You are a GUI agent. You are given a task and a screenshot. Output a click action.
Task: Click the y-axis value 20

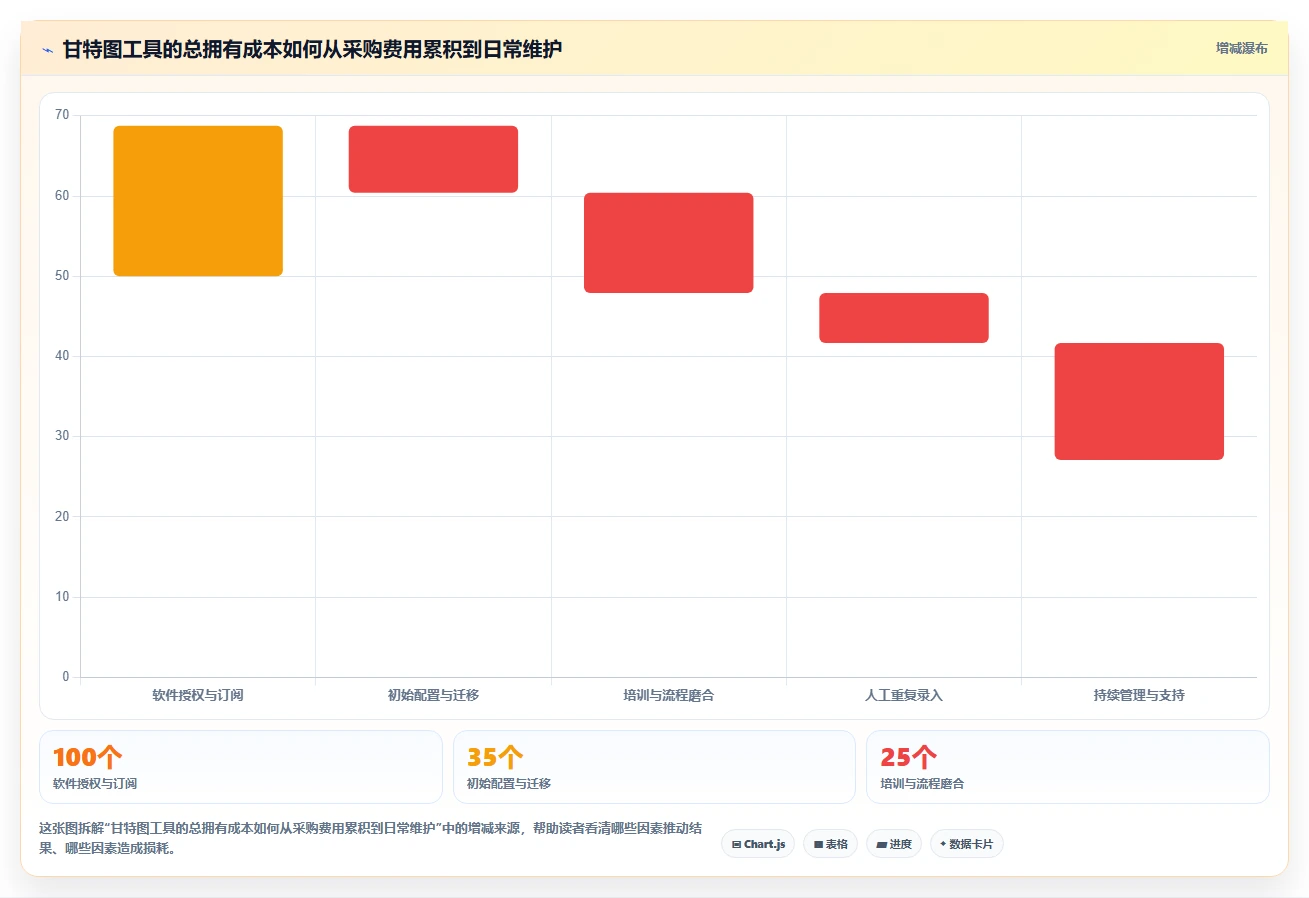pyautogui.click(x=62, y=516)
